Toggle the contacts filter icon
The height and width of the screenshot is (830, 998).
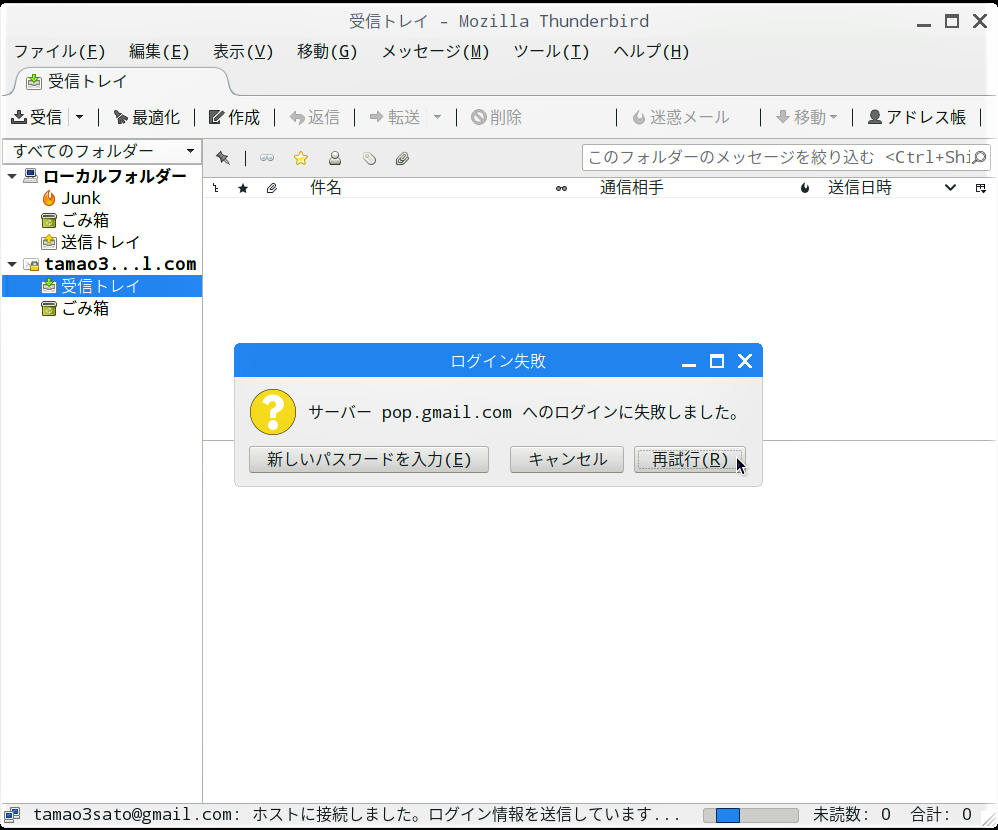click(335, 158)
